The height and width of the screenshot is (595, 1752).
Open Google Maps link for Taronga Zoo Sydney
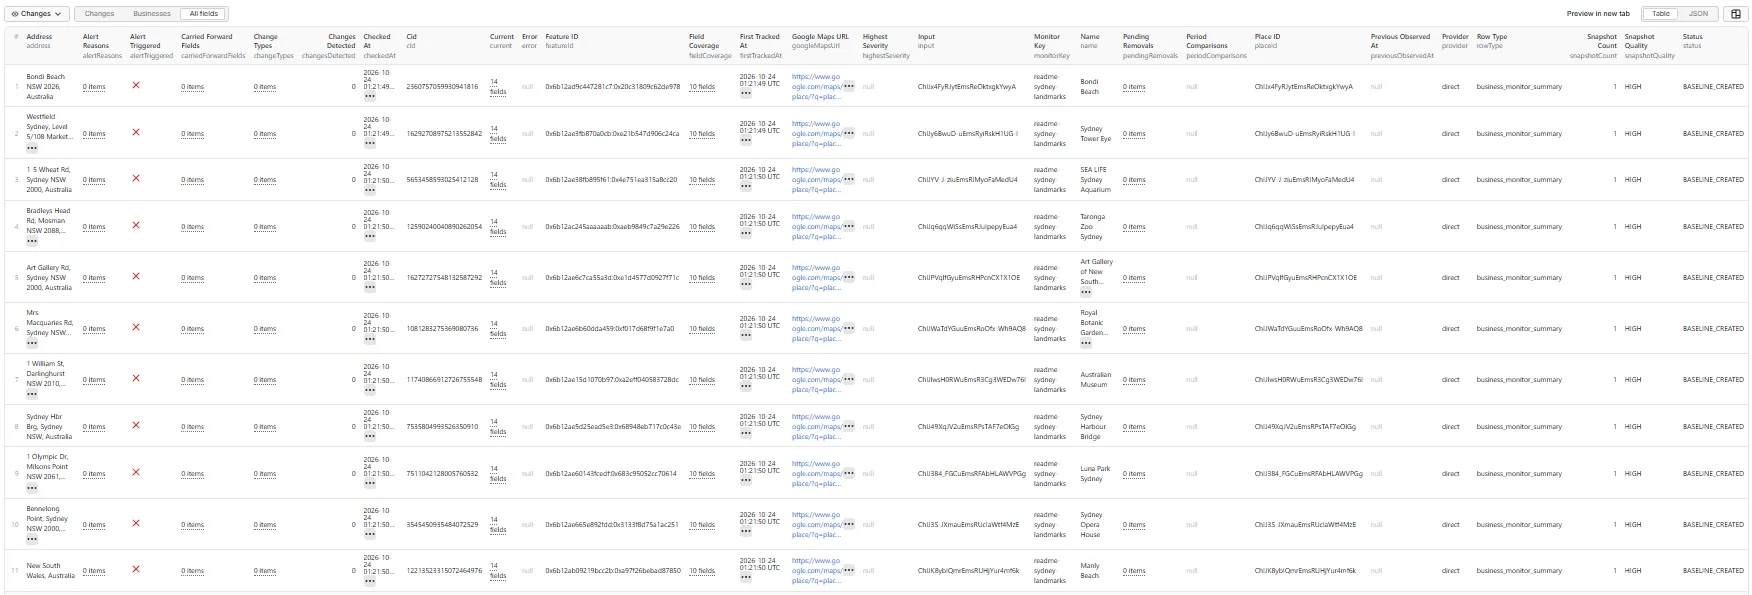(x=817, y=227)
